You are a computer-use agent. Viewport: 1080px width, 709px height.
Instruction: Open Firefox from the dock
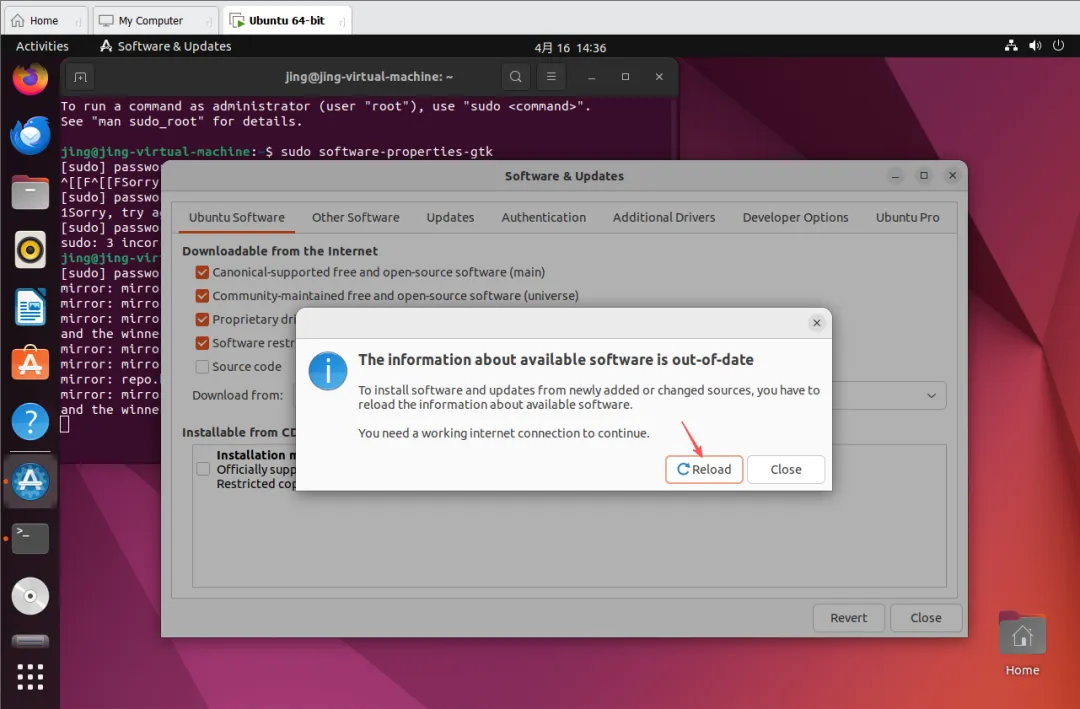click(x=30, y=79)
